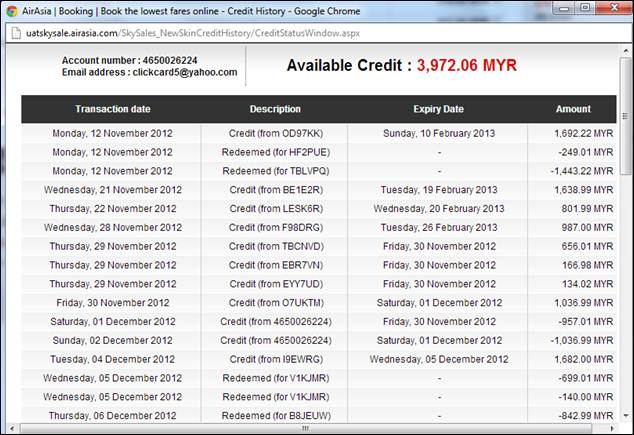The height and width of the screenshot is (435, 634).
Task: Click amount -699.01 MYR
Action: tap(586, 378)
